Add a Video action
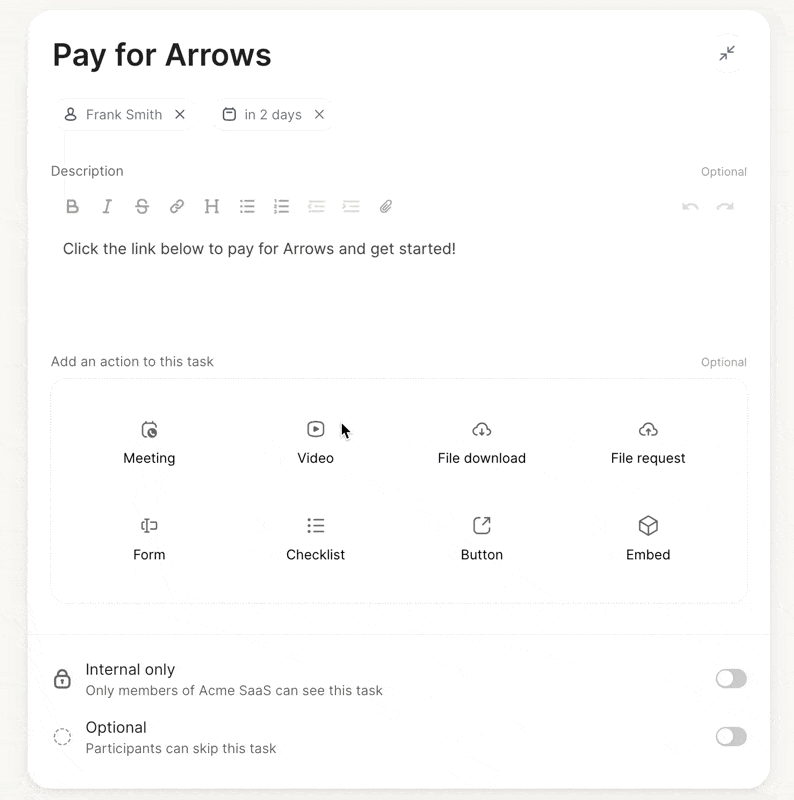 (315, 443)
